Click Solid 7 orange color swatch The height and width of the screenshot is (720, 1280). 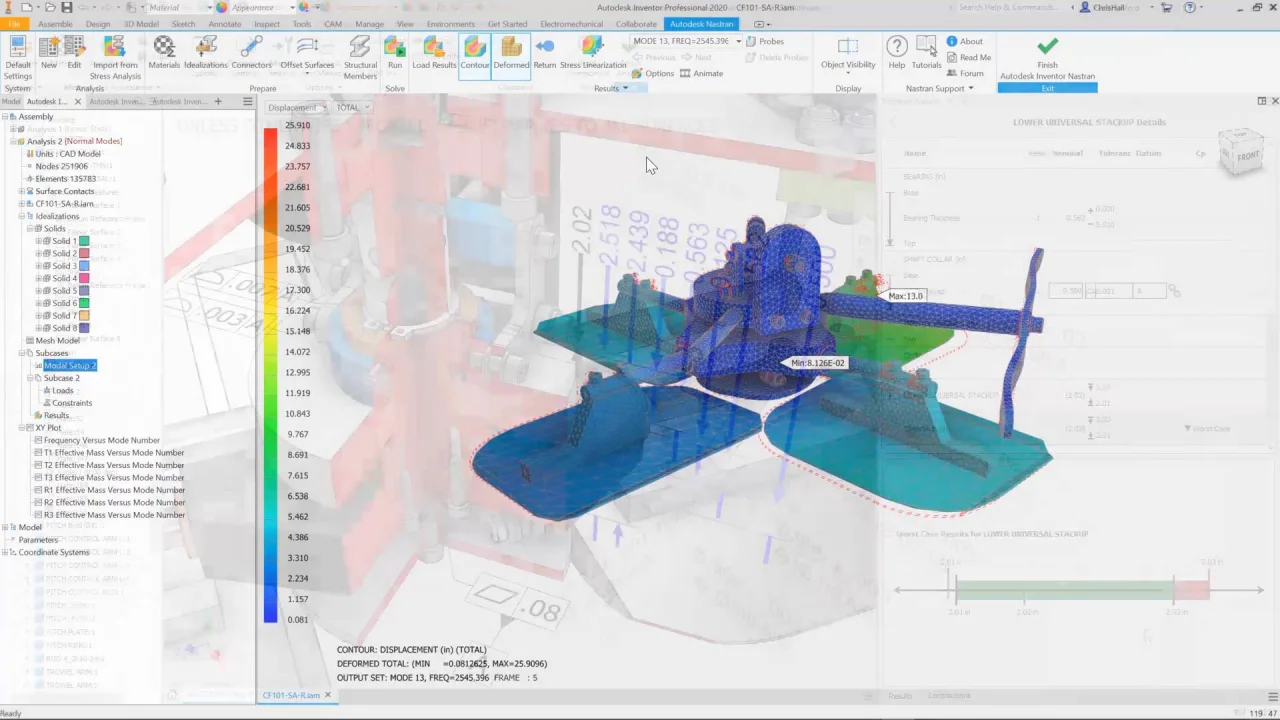point(84,315)
